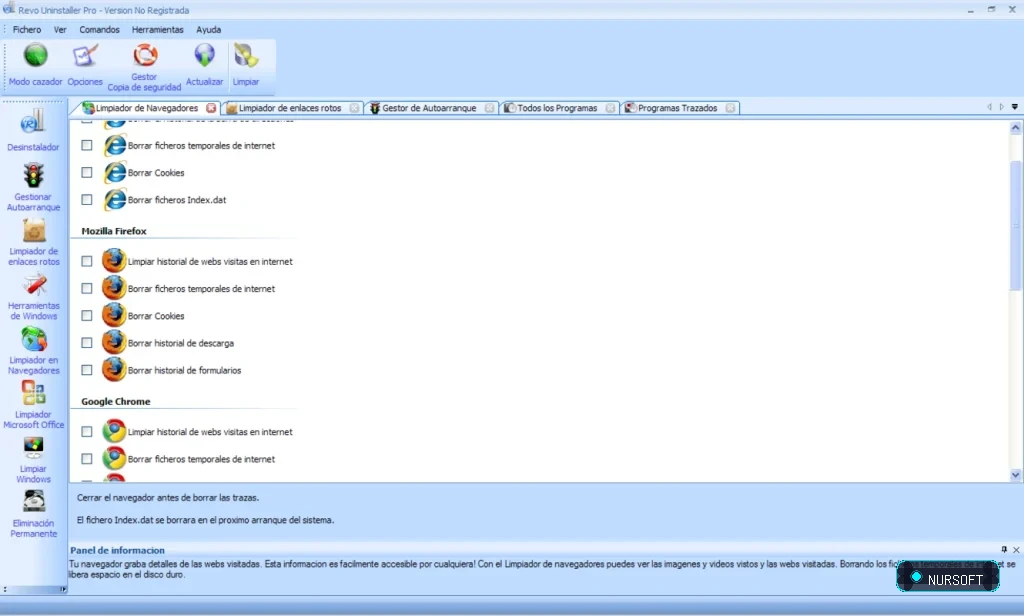Click Firefox icon beside Borrar ficheros temporales
Image resolution: width=1024 pixels, height=616 pixels.
coord(114,288)
